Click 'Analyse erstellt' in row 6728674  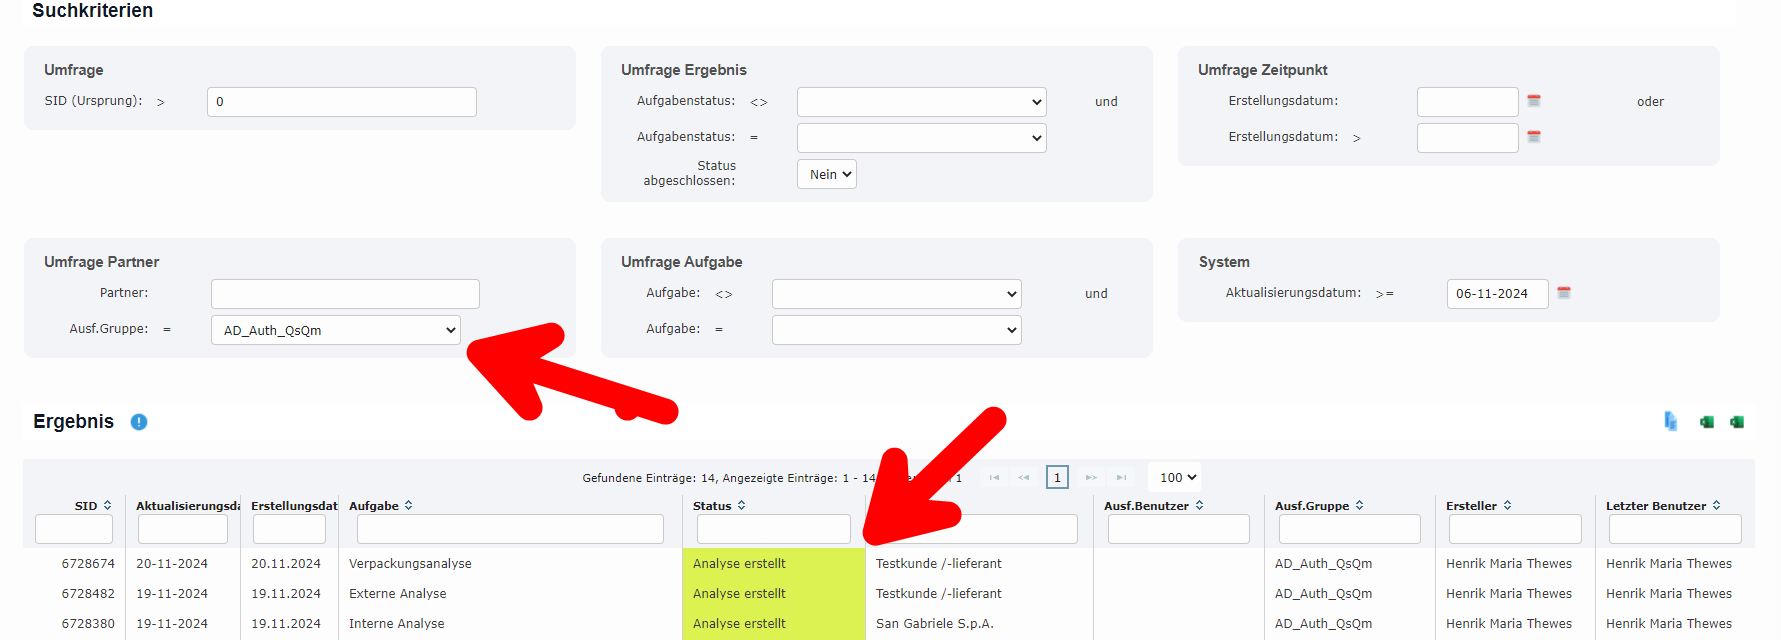coord(739,564)
